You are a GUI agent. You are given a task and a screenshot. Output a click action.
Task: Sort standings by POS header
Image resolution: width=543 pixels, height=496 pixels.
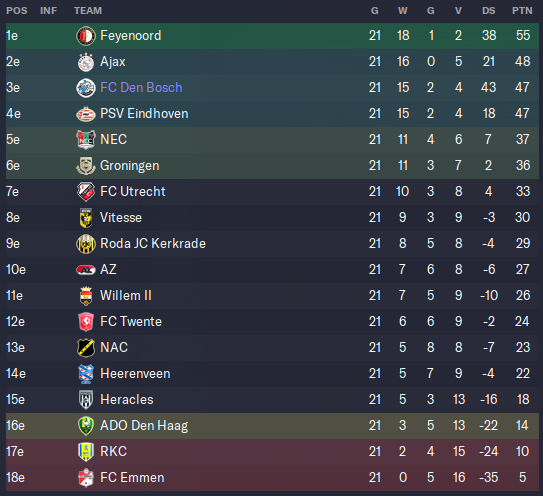pyautogui.click(x=17, y=11)
